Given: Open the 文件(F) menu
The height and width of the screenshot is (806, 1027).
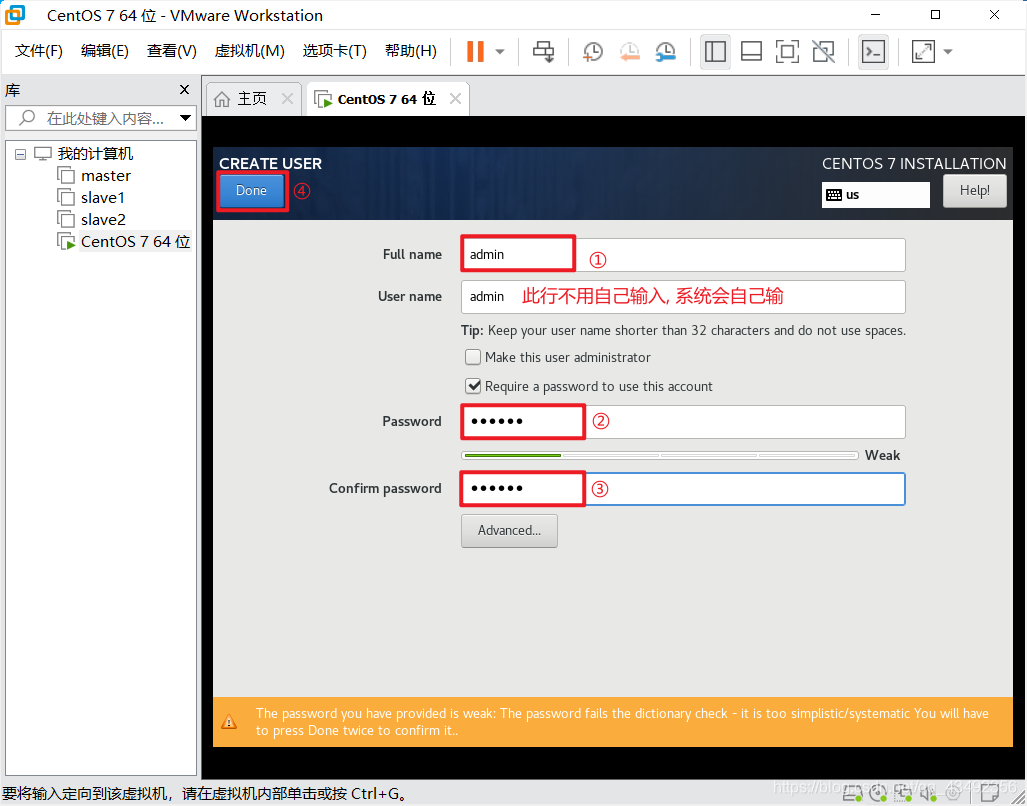Looking at the screenshot, I should click(x=39, y=51).
